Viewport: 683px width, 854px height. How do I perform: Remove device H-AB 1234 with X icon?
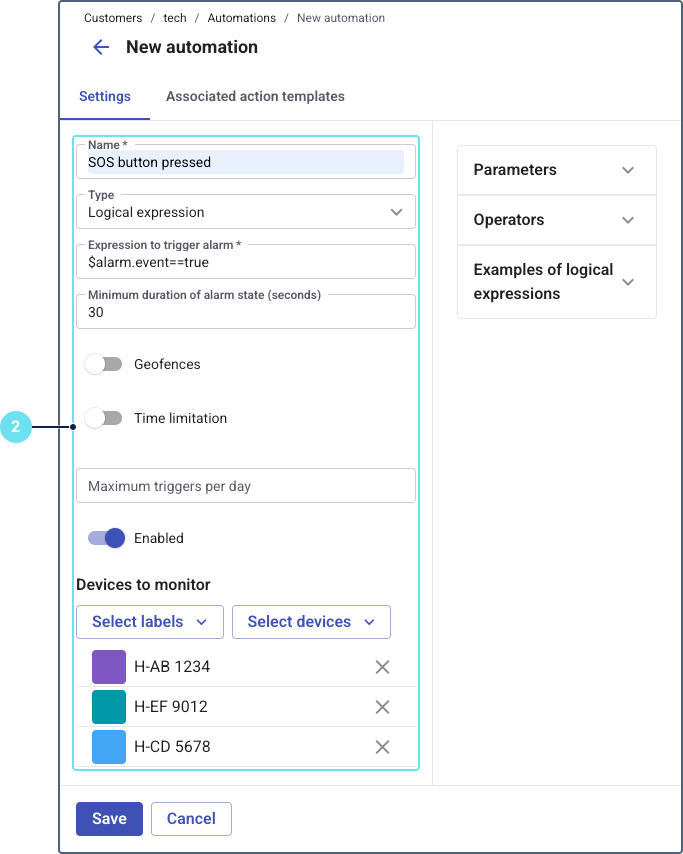(382, 667)
